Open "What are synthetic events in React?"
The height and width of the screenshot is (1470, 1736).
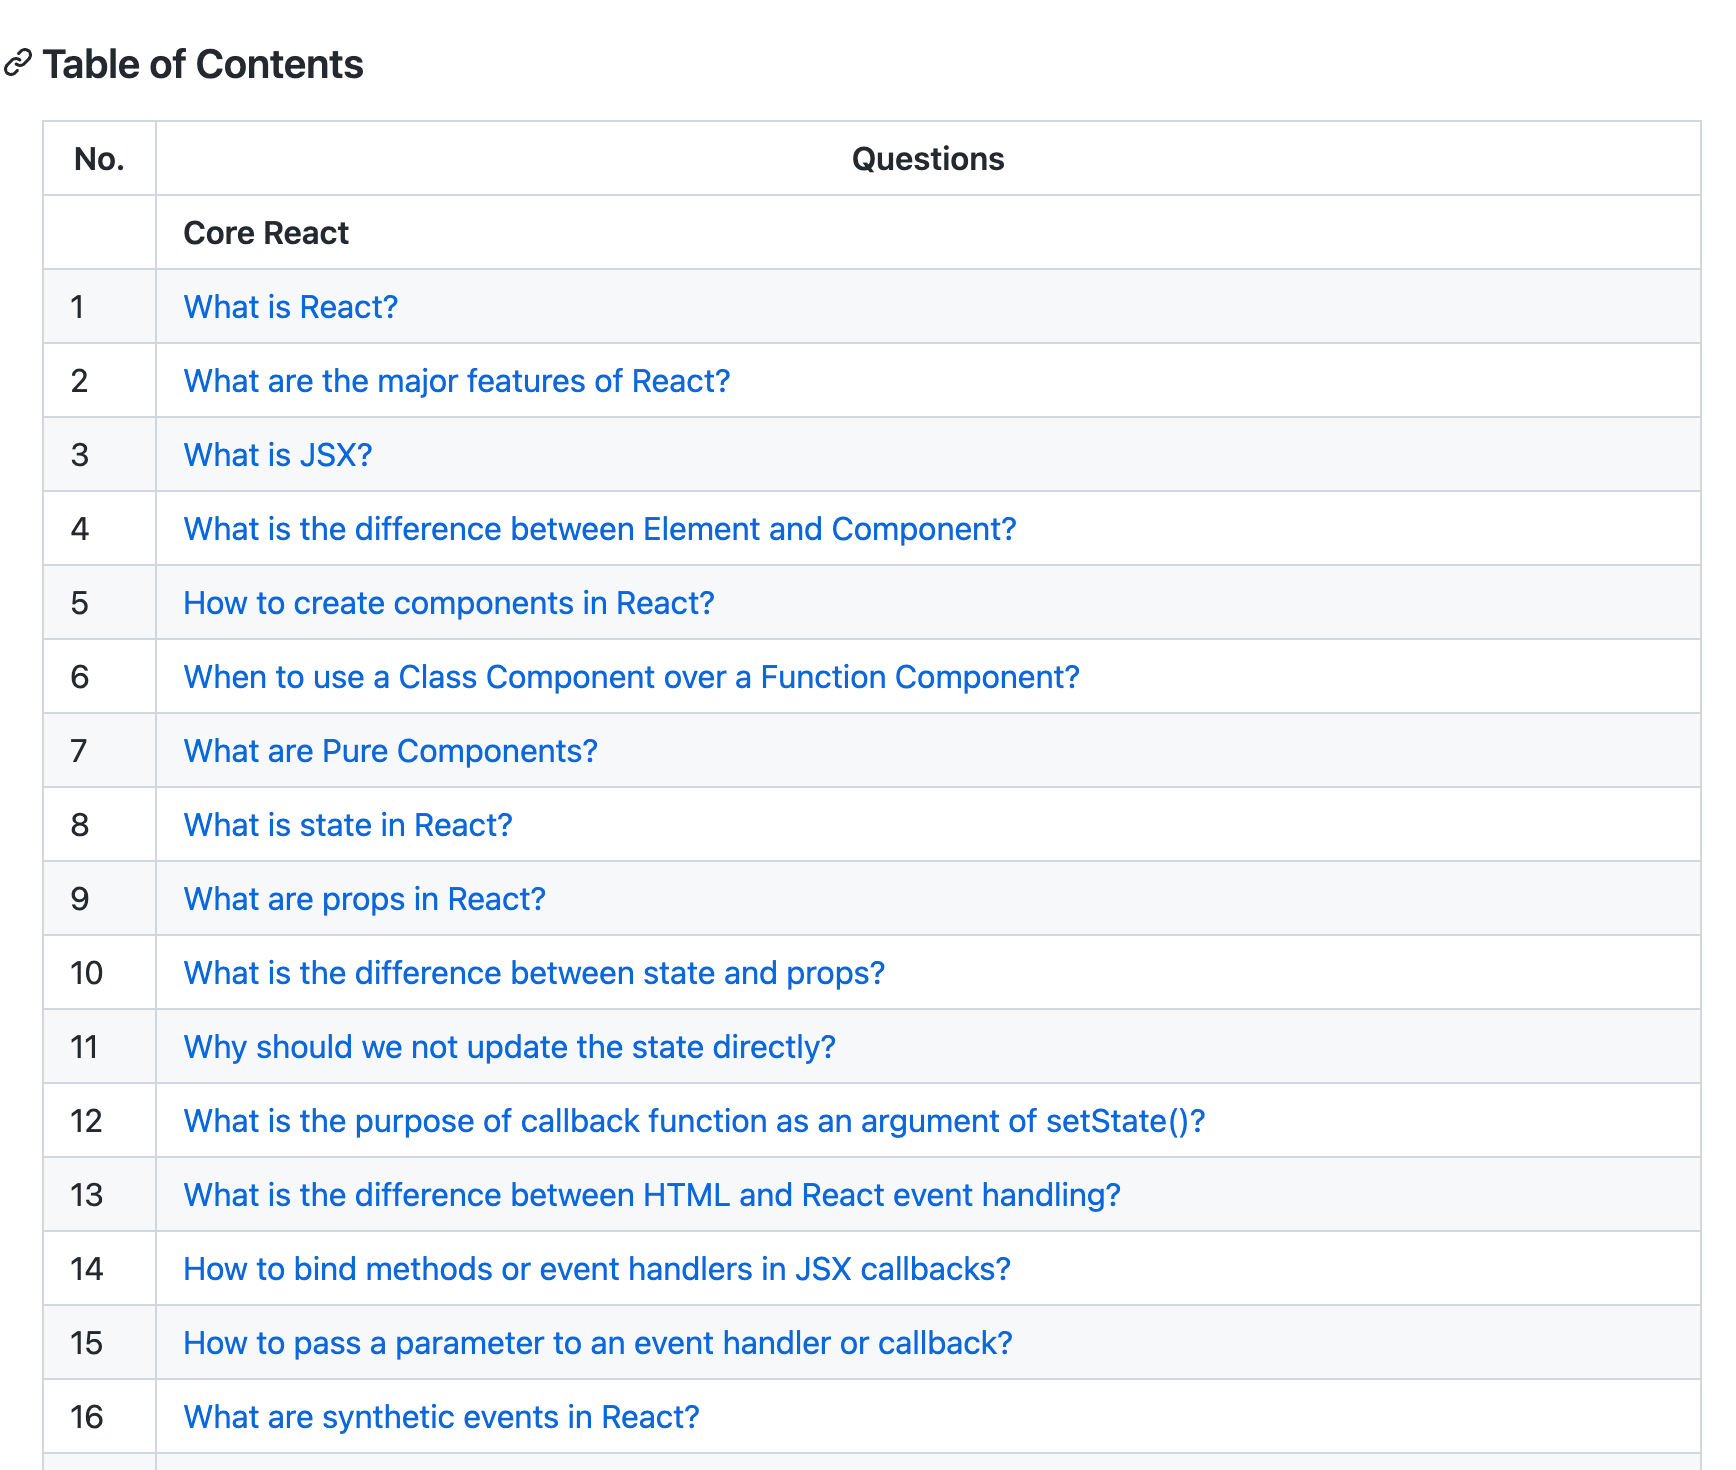pos(441,1417)
